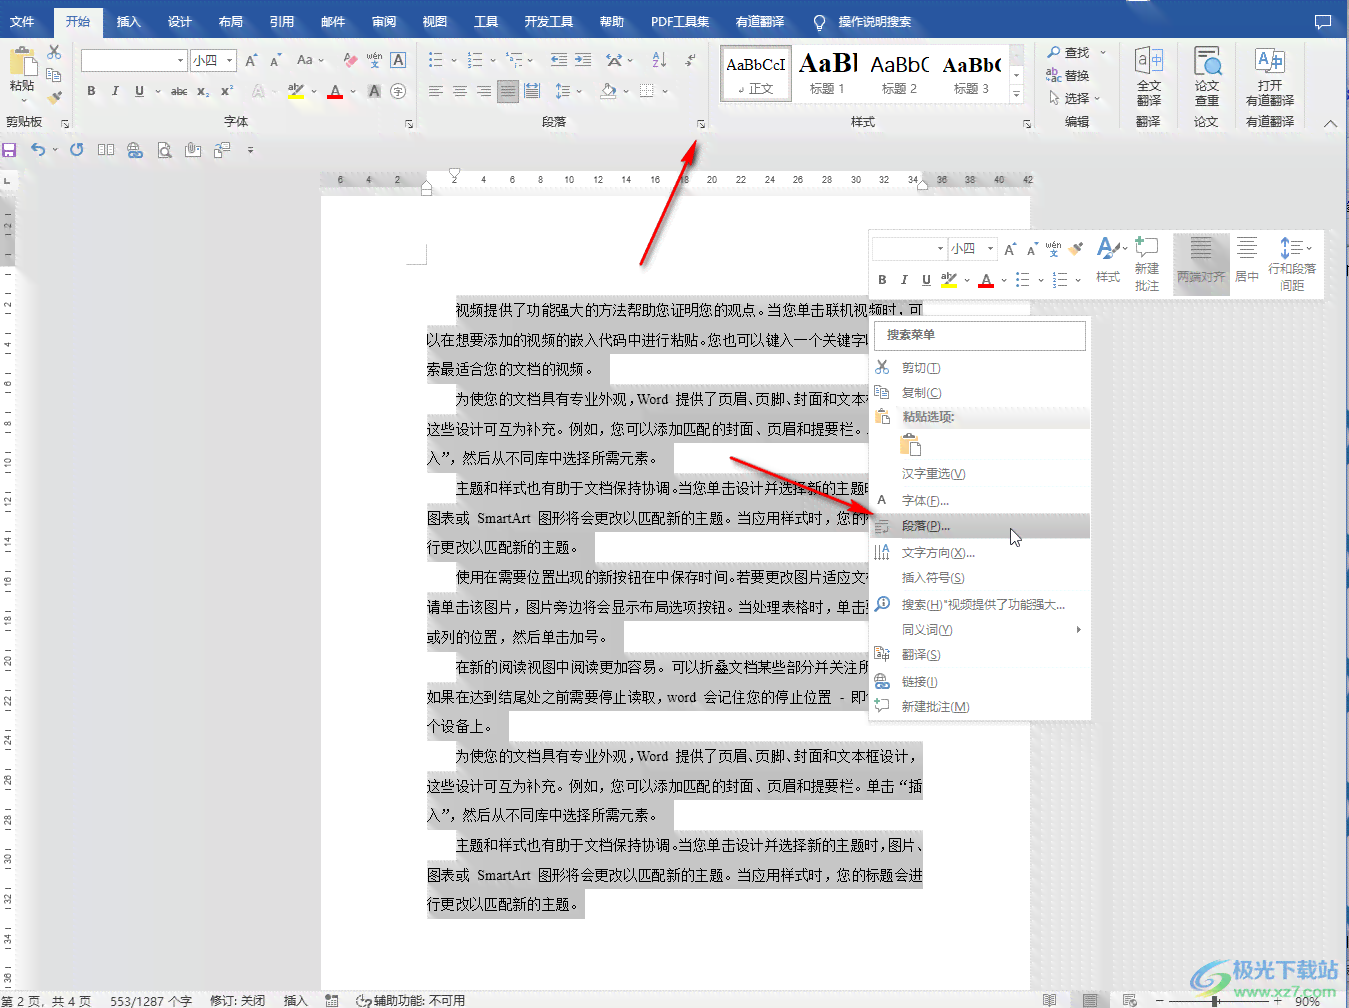Click new comment in mini toolbar

pos(1147,264)
